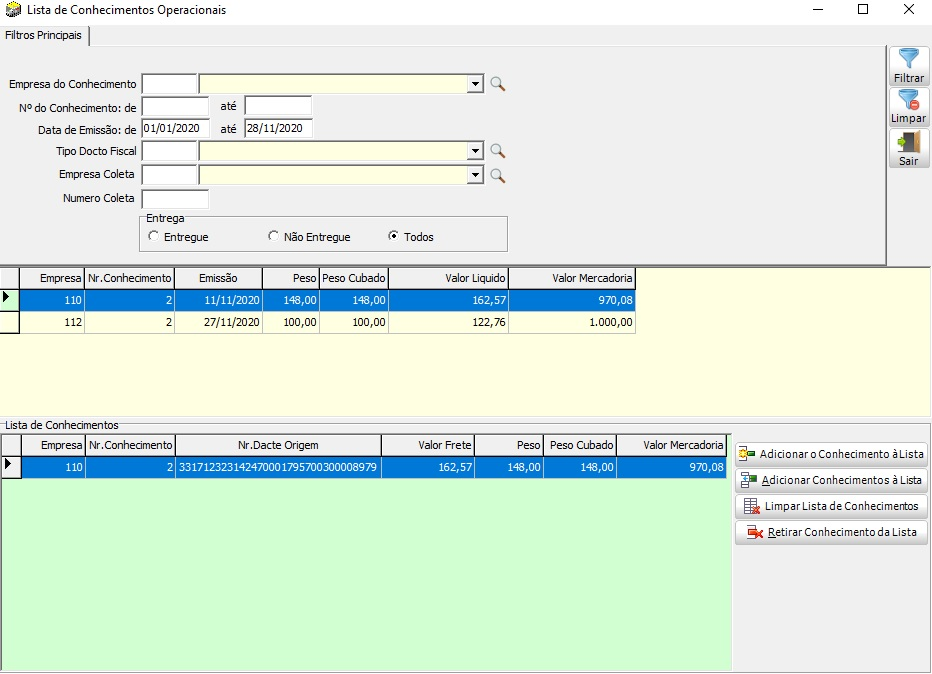Open the Empresa Coleta dropdown list
The image size is (932, 674).
click(x=475, y=175)
